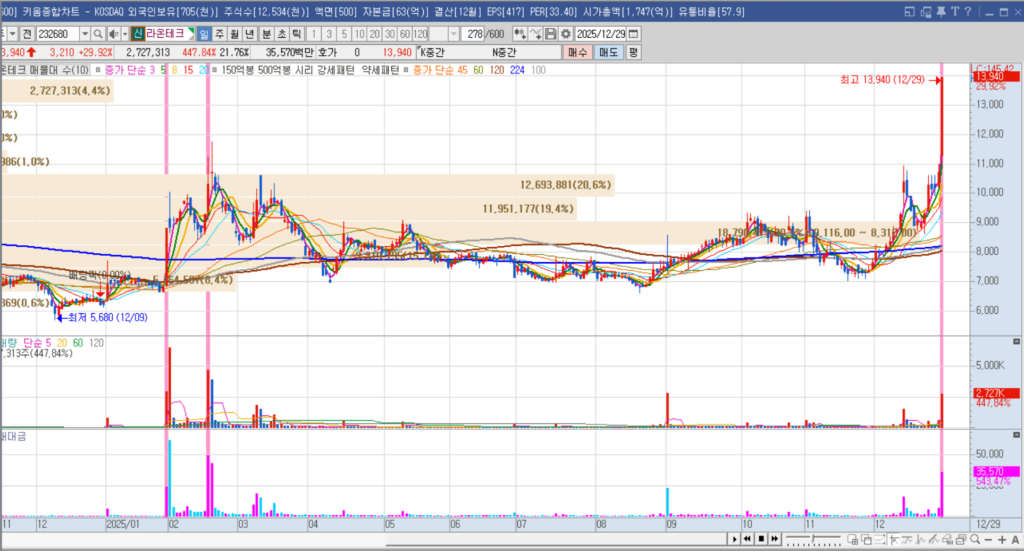Click the save chart floppy disk icon
Screen dimensions: 1024x551
tap(550, 34)
